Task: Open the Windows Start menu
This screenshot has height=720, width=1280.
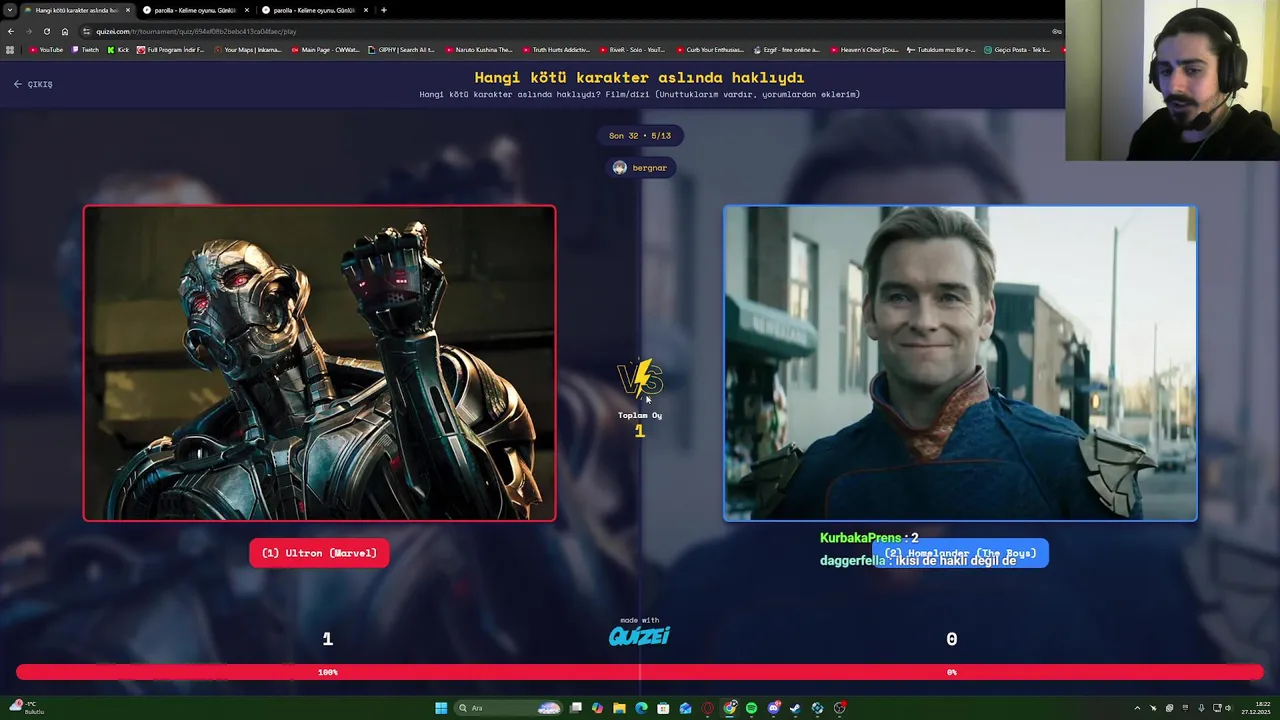Action: [441, 708]
